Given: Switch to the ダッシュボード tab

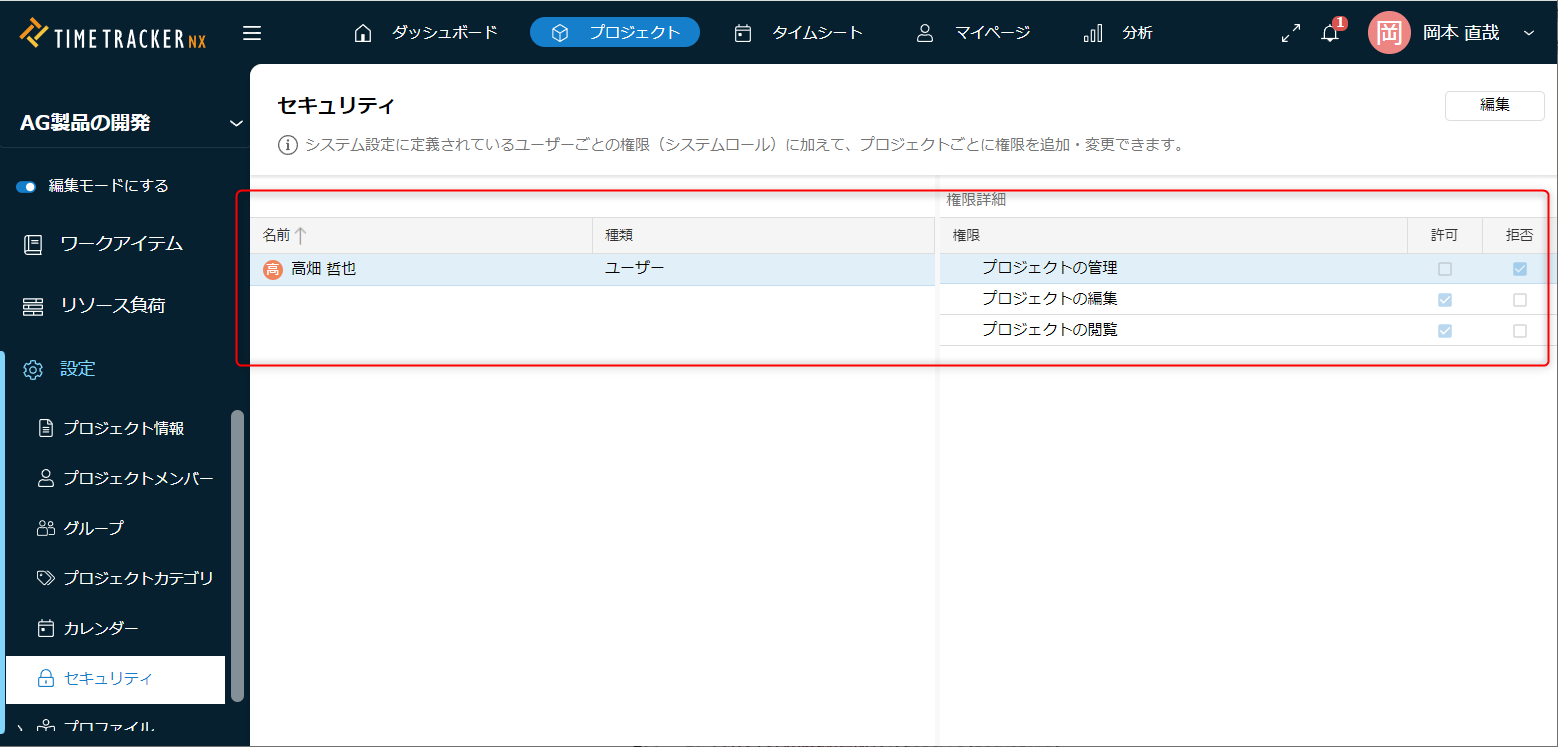Looking at the screenshot, I should 426,33.
